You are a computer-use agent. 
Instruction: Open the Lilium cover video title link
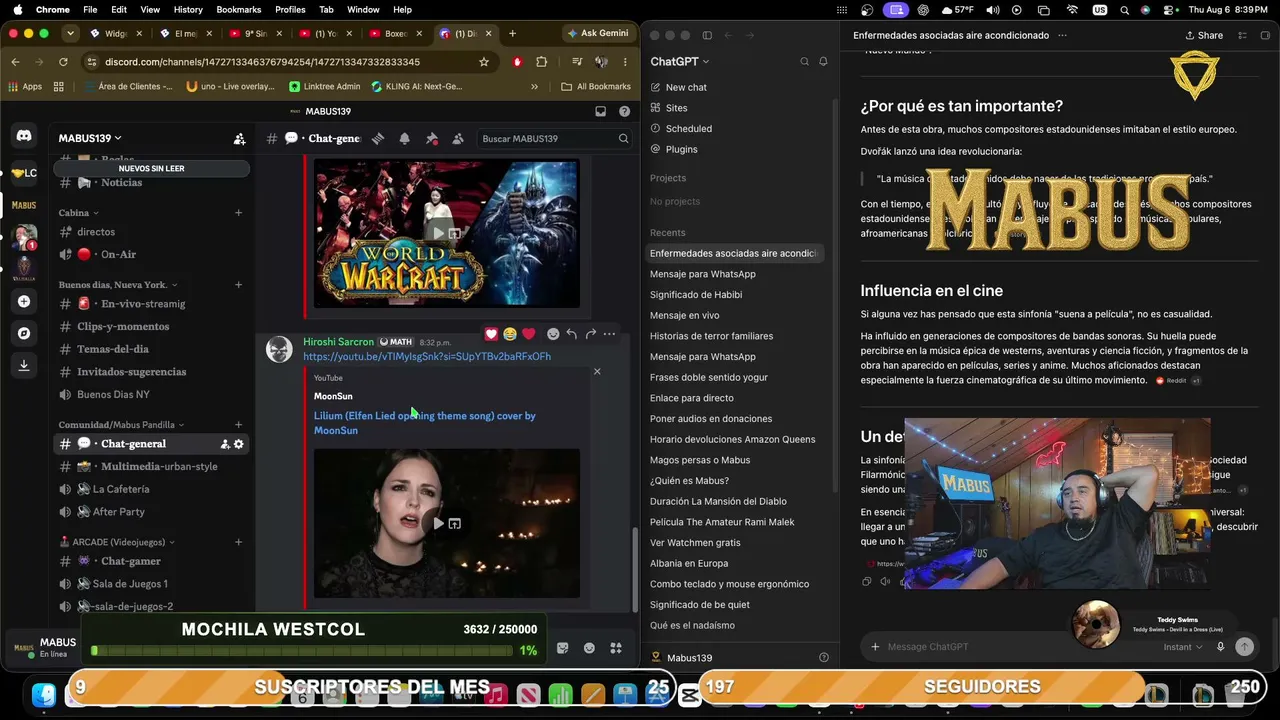pyautogui.click(x=425, y=423)
